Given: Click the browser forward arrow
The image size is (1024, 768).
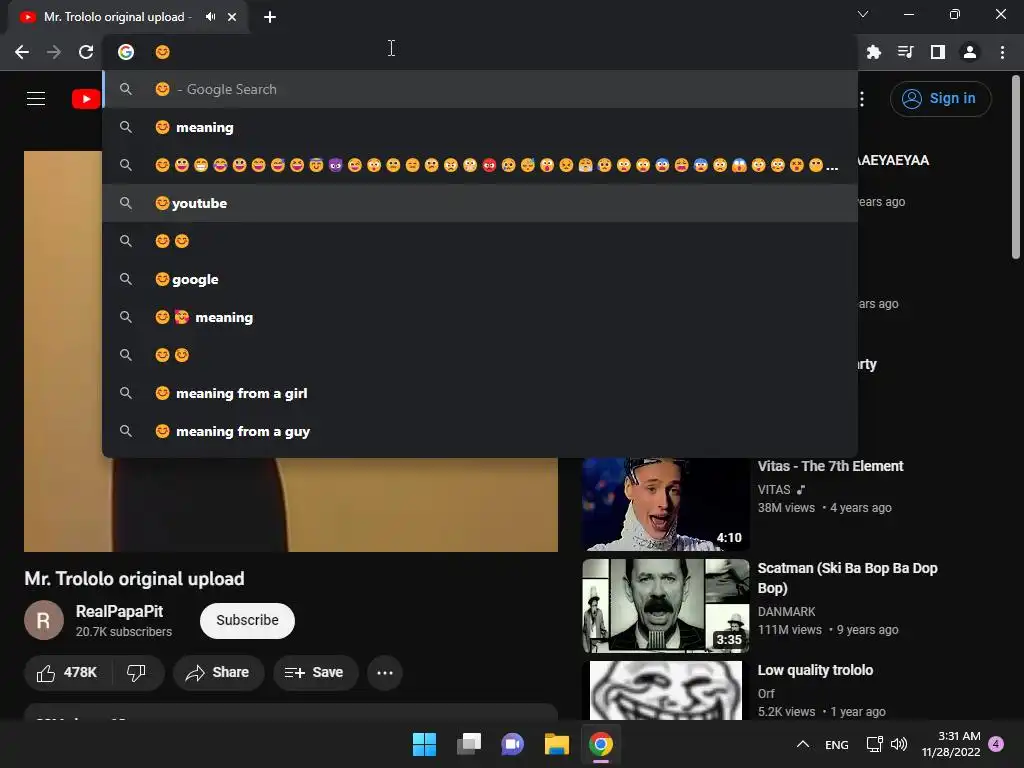Looking at the screenshot, I should 54,52.
